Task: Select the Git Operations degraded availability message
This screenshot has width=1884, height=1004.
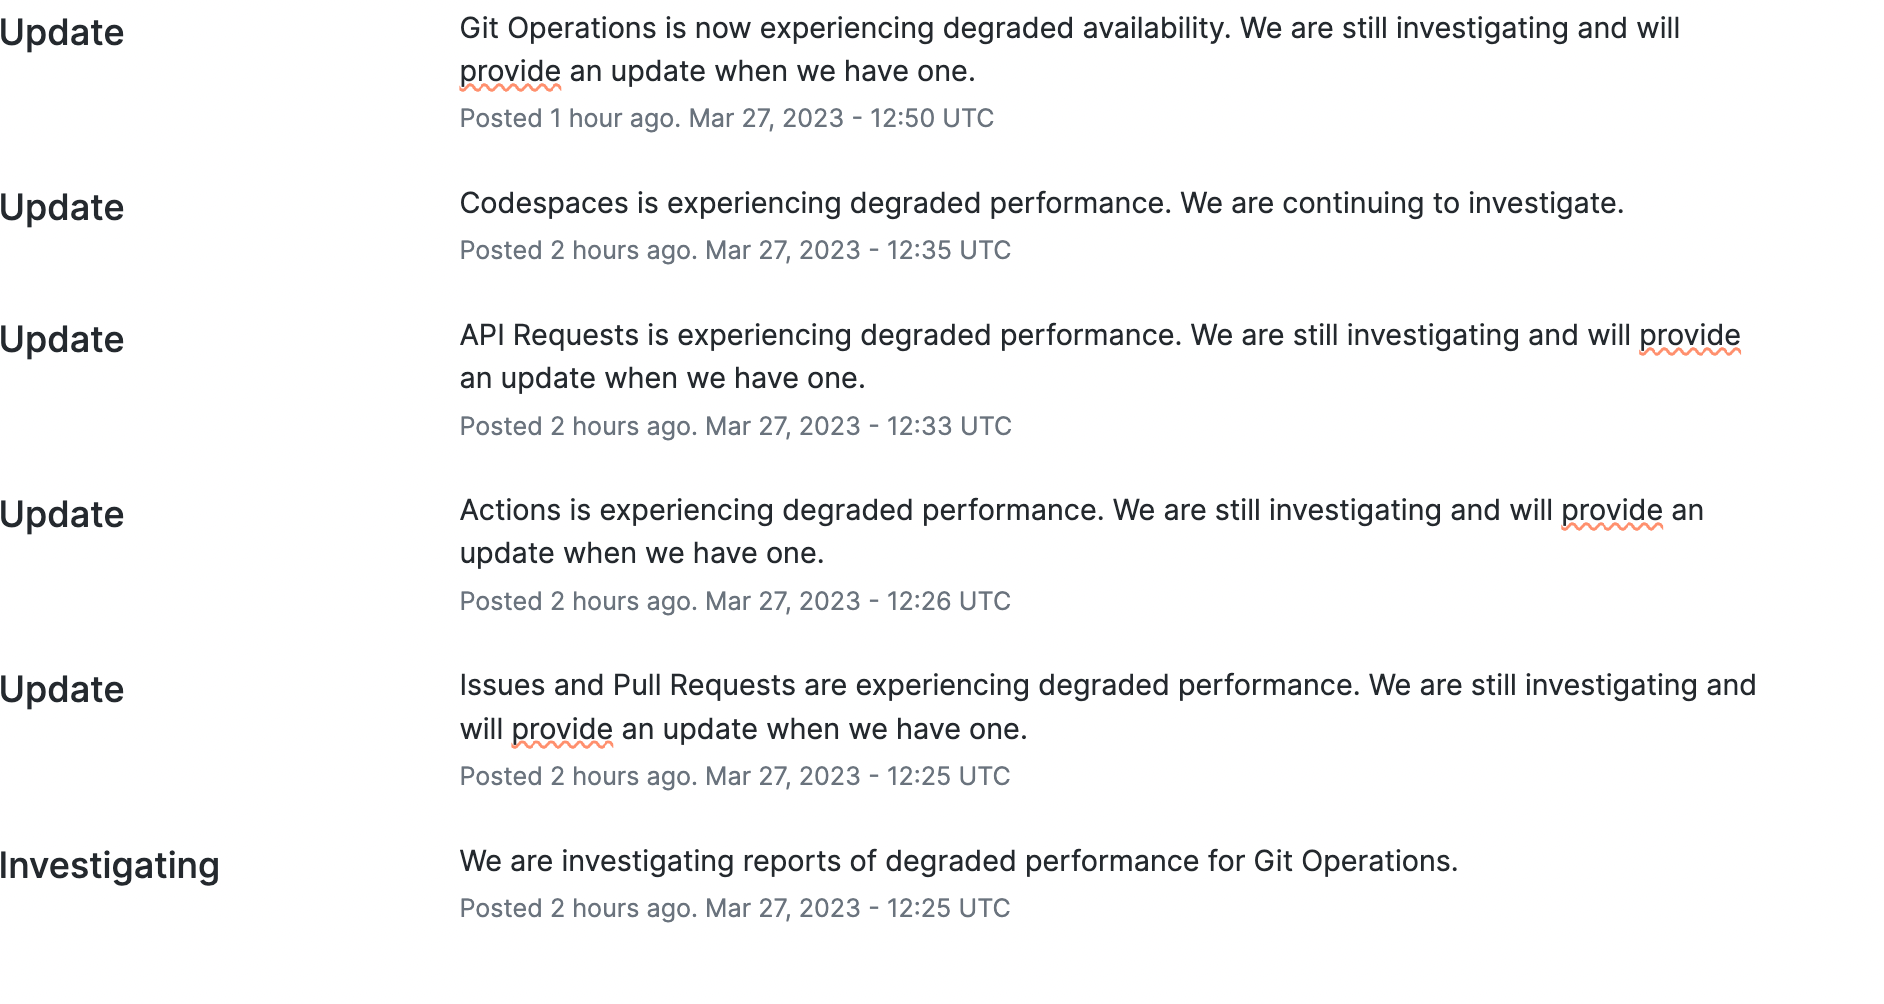Action: coord(1069,50)
